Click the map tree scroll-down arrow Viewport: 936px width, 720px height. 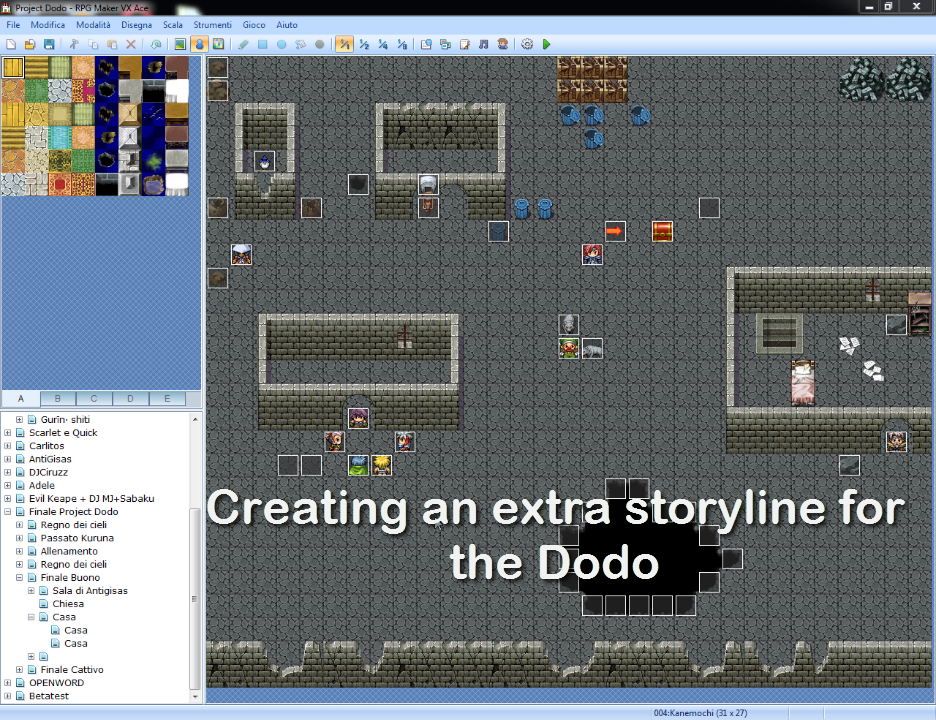(195, 697)
